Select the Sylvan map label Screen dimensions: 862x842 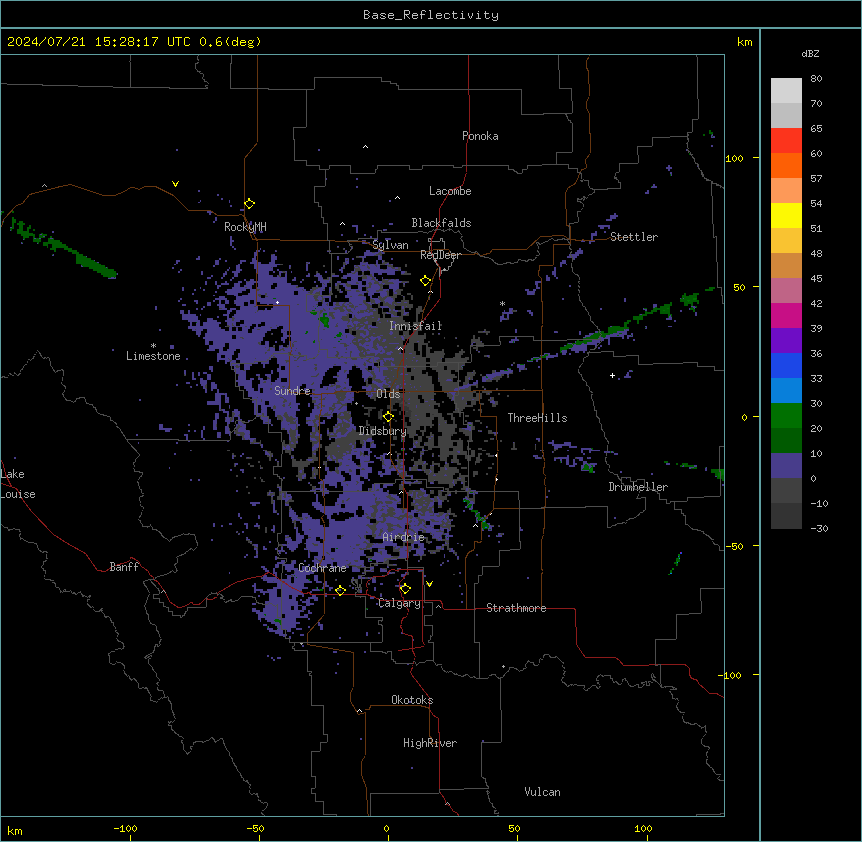[390, 245]
